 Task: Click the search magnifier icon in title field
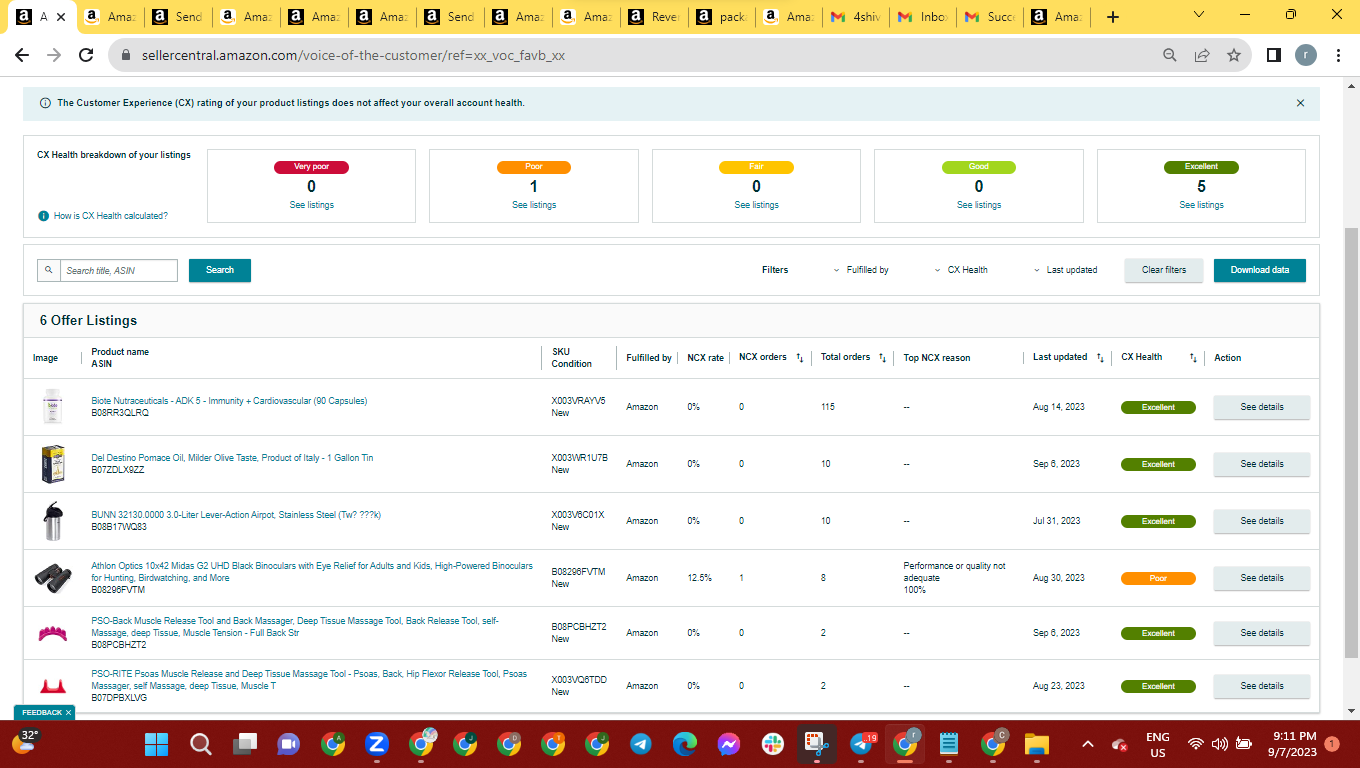click(49, 270)
